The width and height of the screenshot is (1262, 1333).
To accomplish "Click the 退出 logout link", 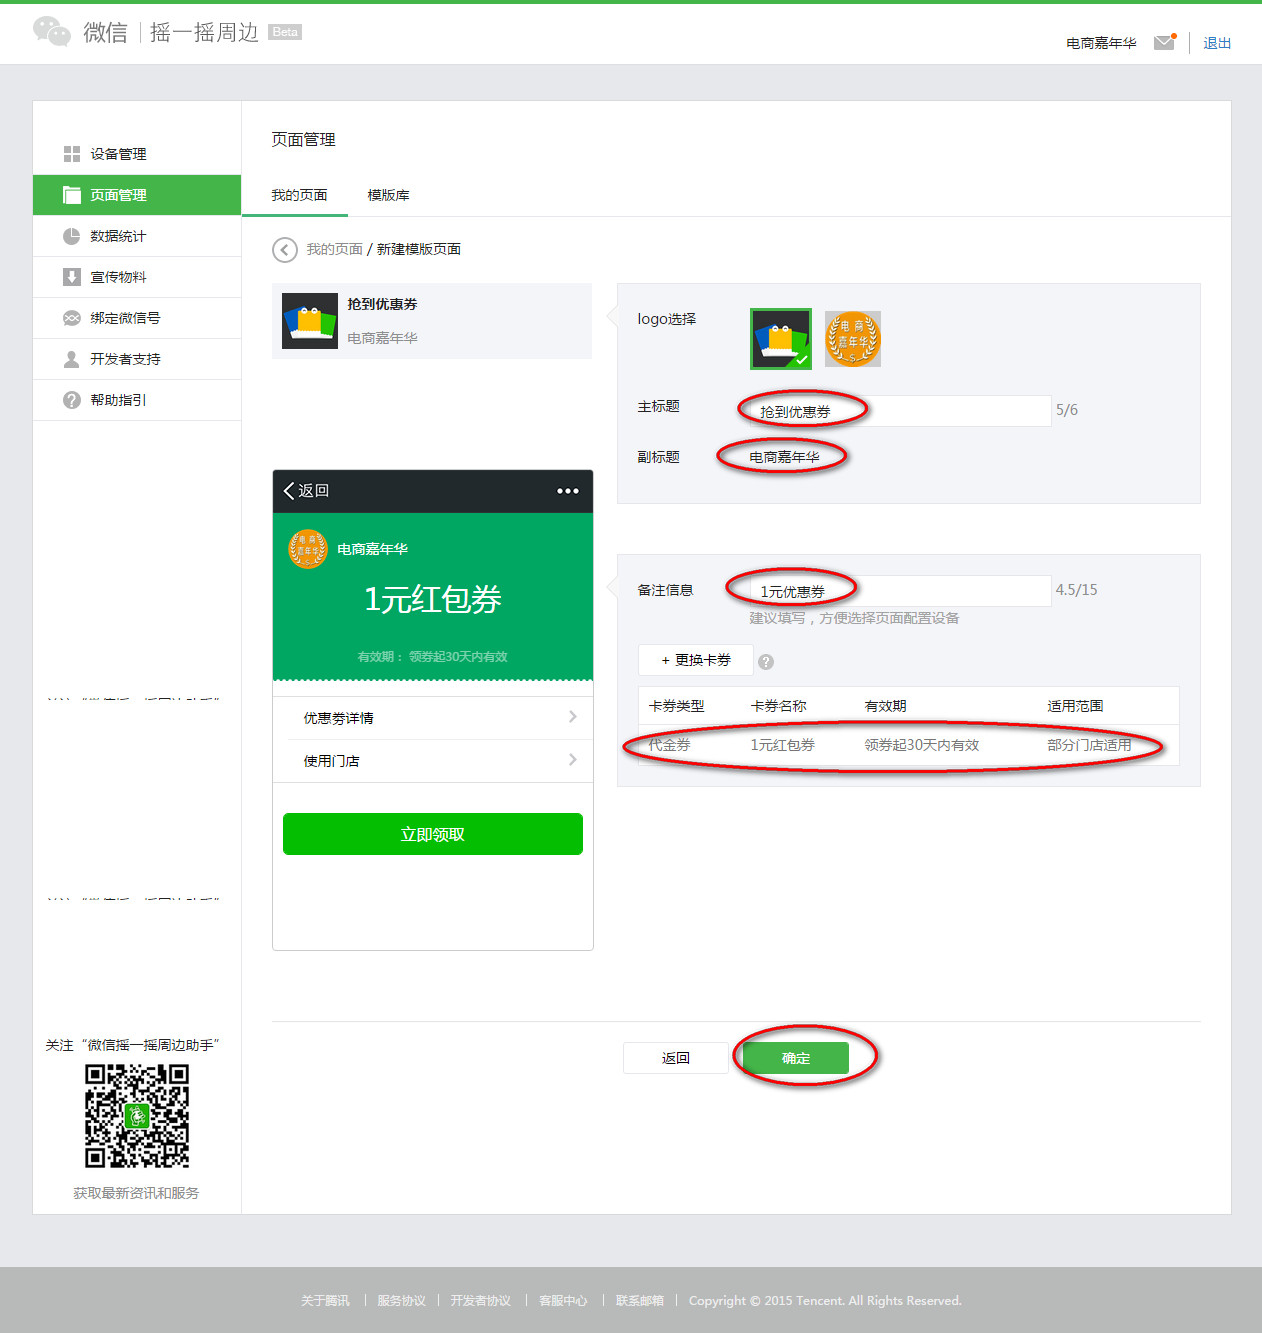I will 1217,43.
